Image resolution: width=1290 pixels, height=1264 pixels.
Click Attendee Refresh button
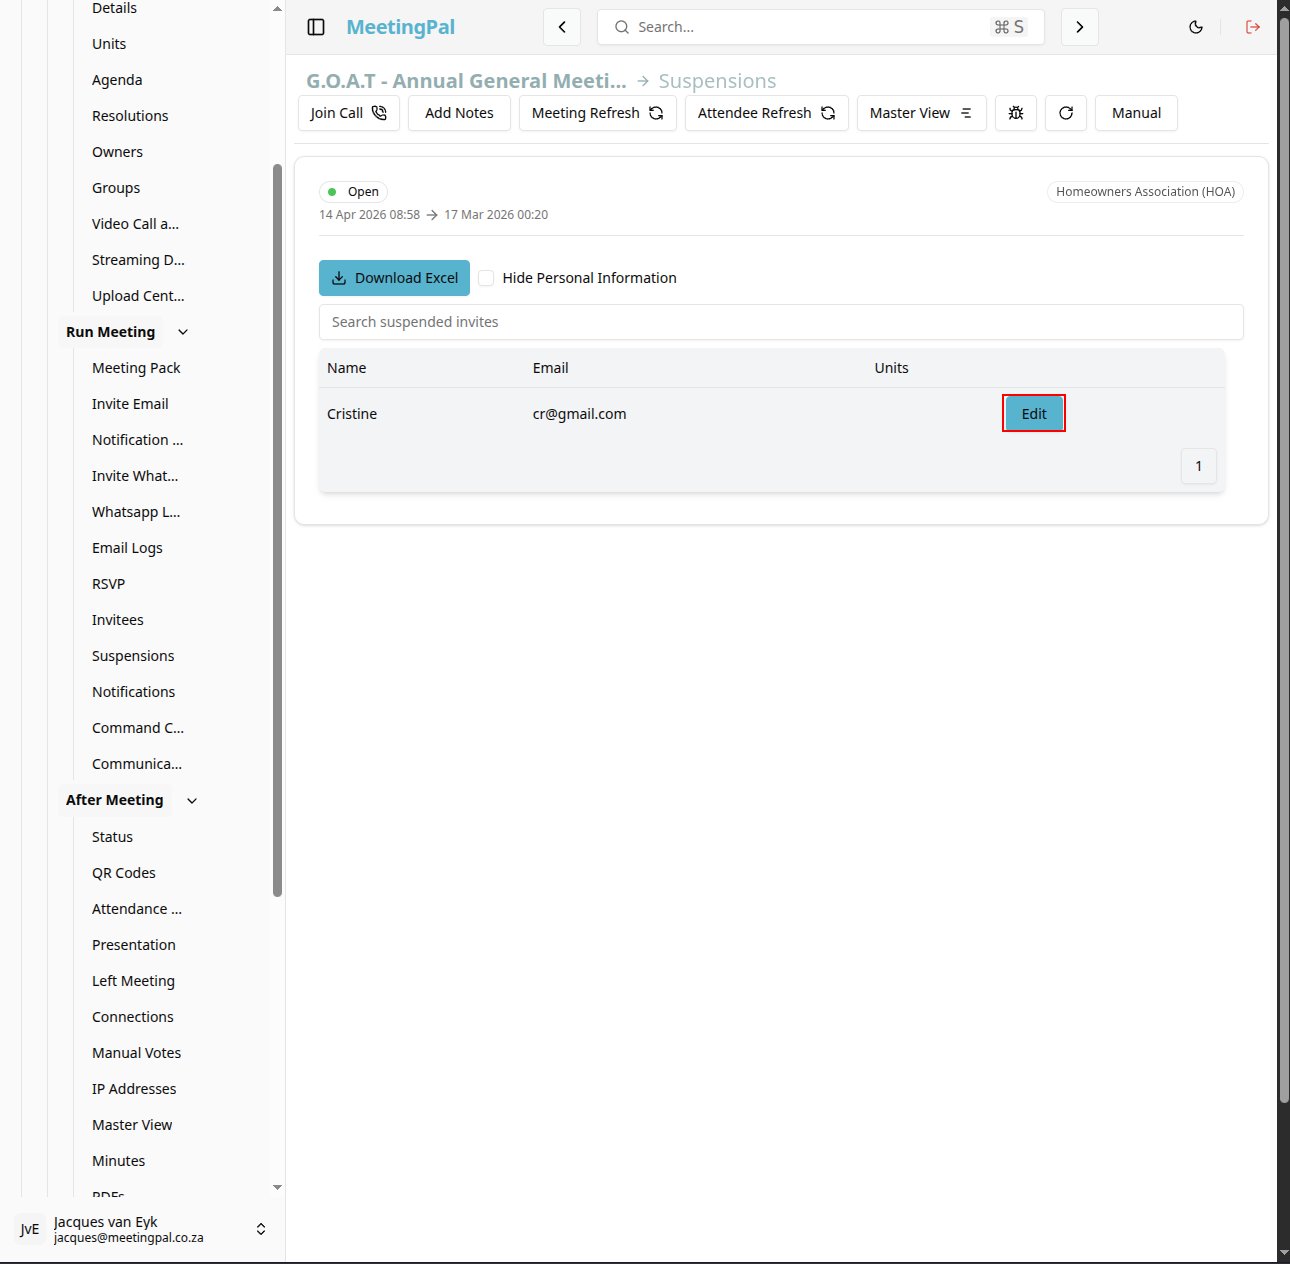[767, 113]
